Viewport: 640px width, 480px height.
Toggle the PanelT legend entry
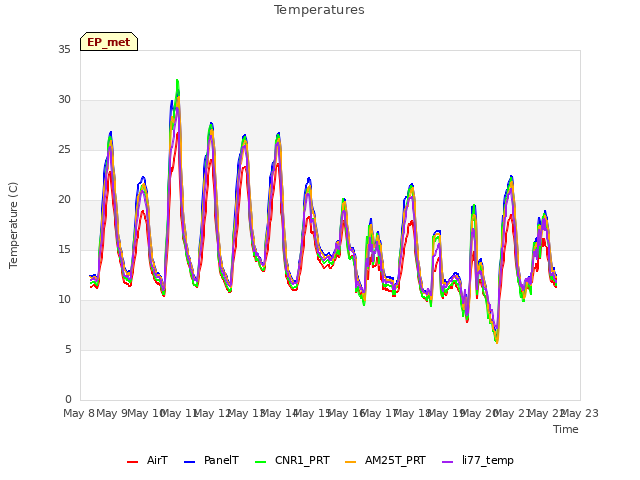(x=211, y=461)
